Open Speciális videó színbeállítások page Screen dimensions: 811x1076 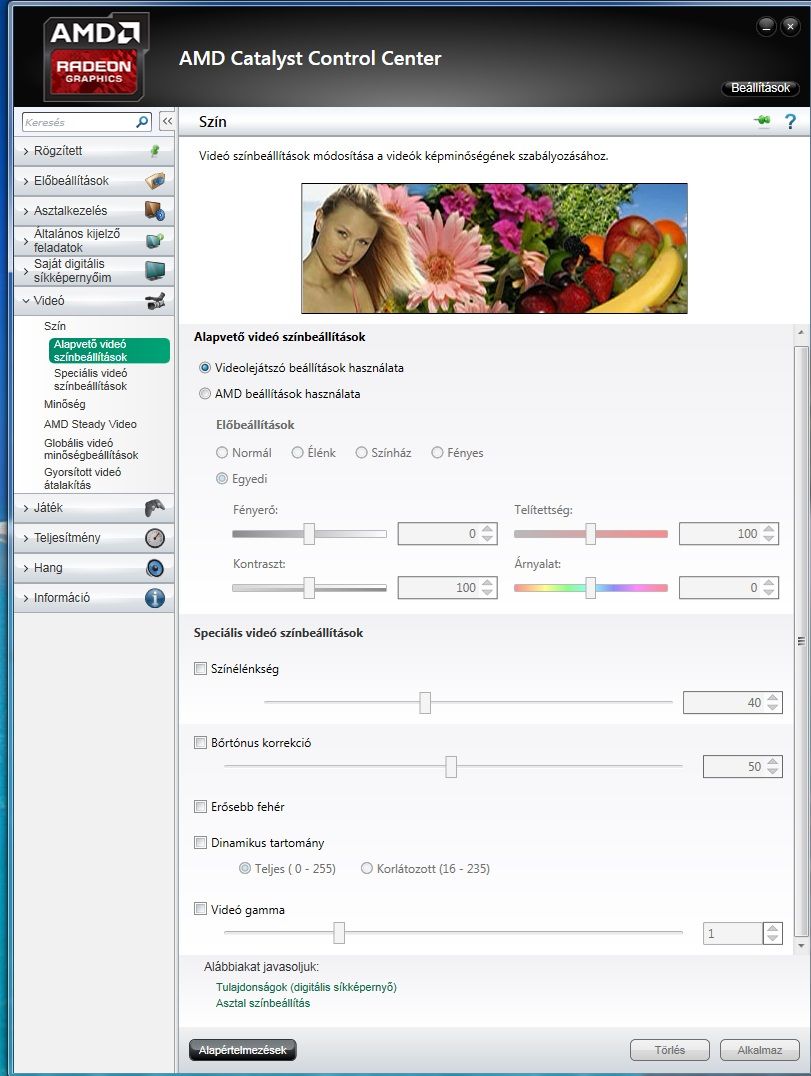point(91,379)
